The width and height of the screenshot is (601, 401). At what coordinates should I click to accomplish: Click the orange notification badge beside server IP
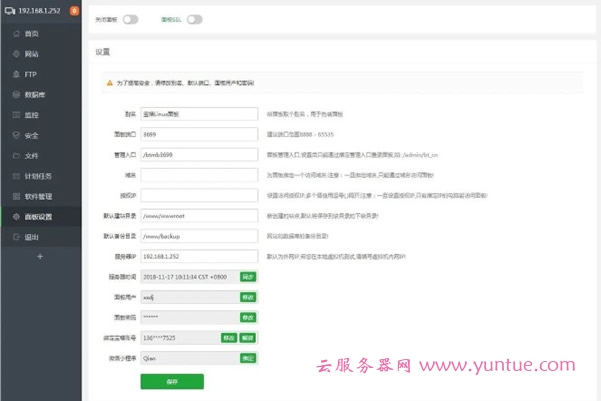pyautogui.click(x=74, y=10)
